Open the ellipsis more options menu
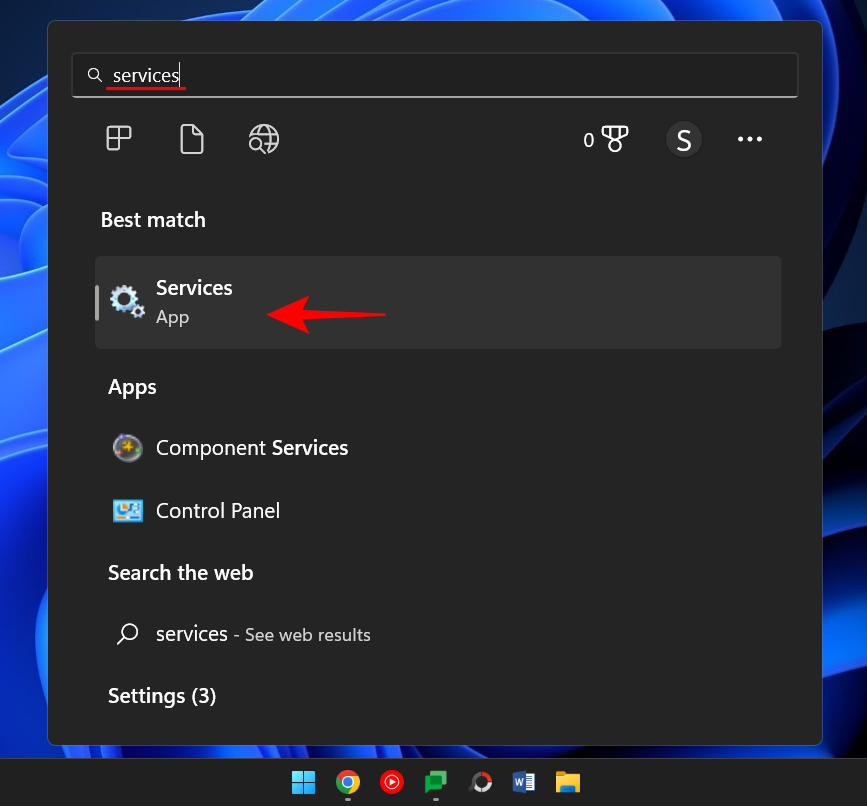Image resolution: width=867 pixels, height=806 pixels. pyautogui.click(x=750, y=139)
